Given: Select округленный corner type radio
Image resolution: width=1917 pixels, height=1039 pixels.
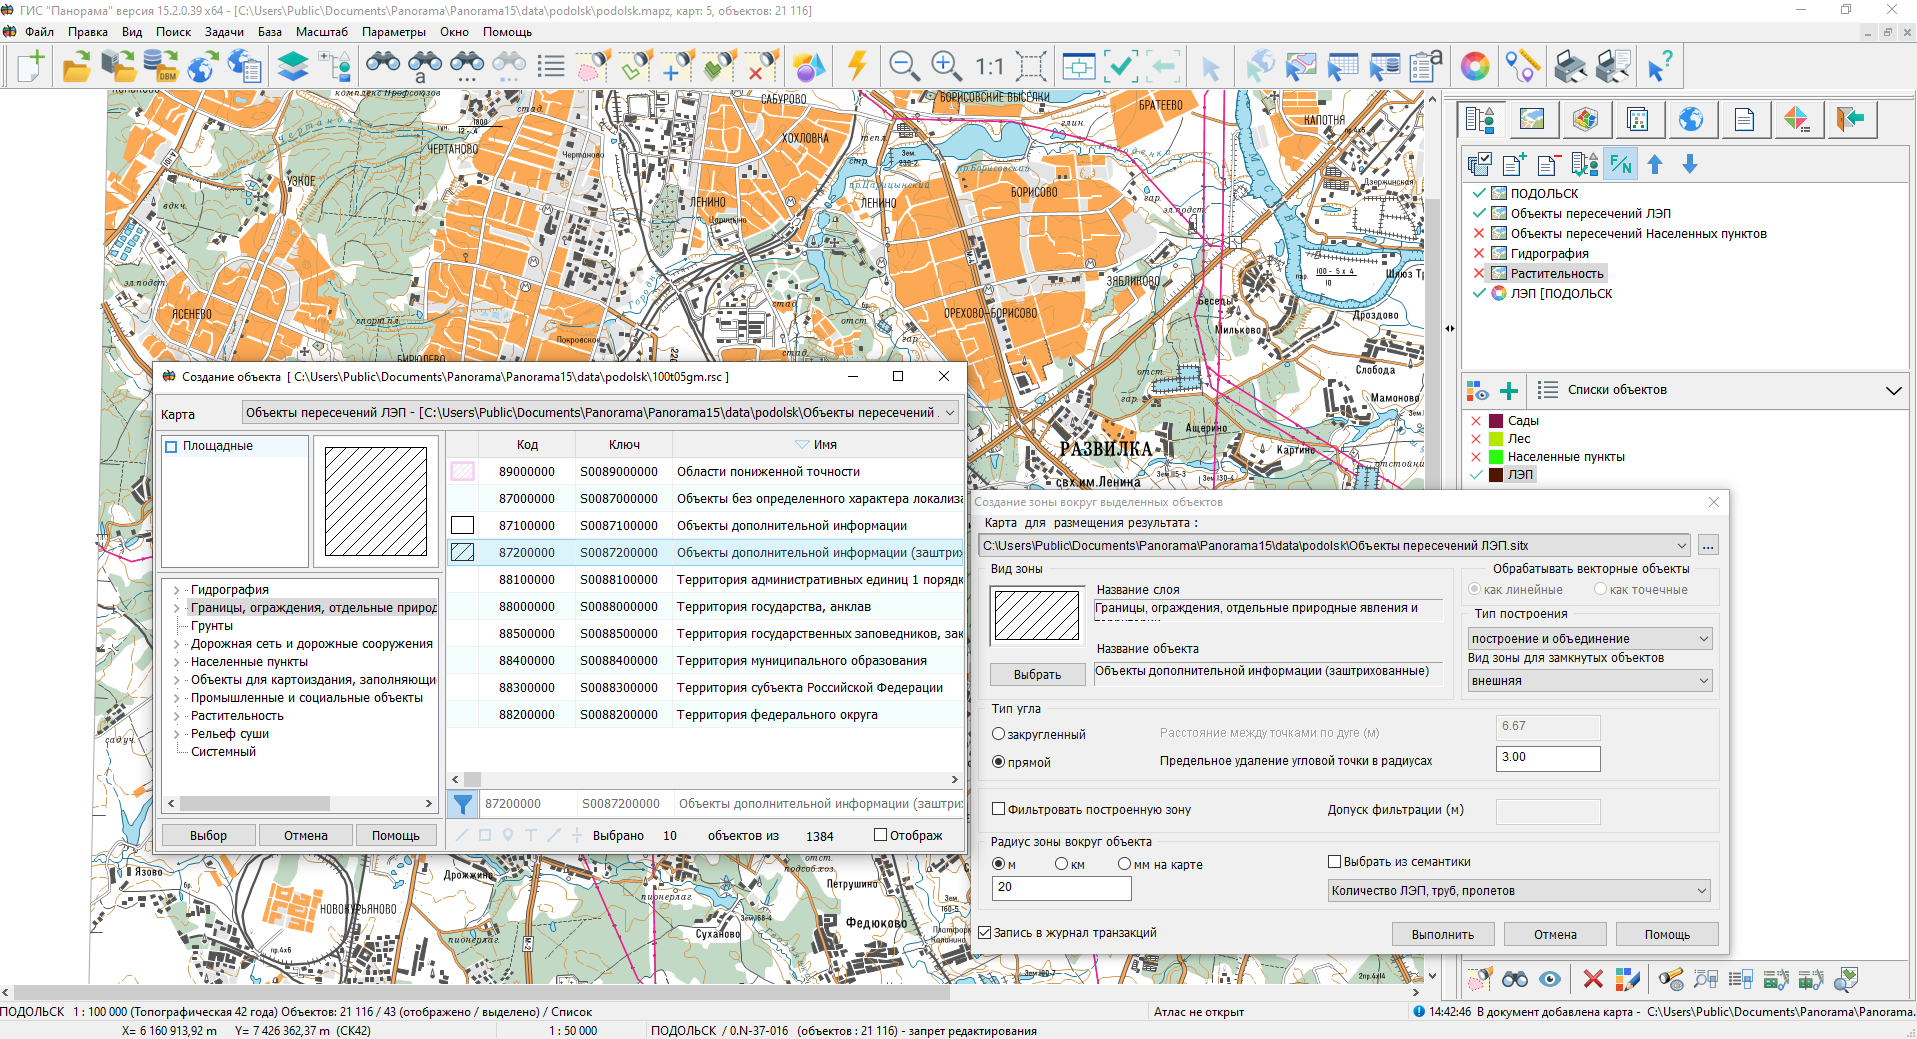Looking at the screenshot, I should tap(998, 734).
